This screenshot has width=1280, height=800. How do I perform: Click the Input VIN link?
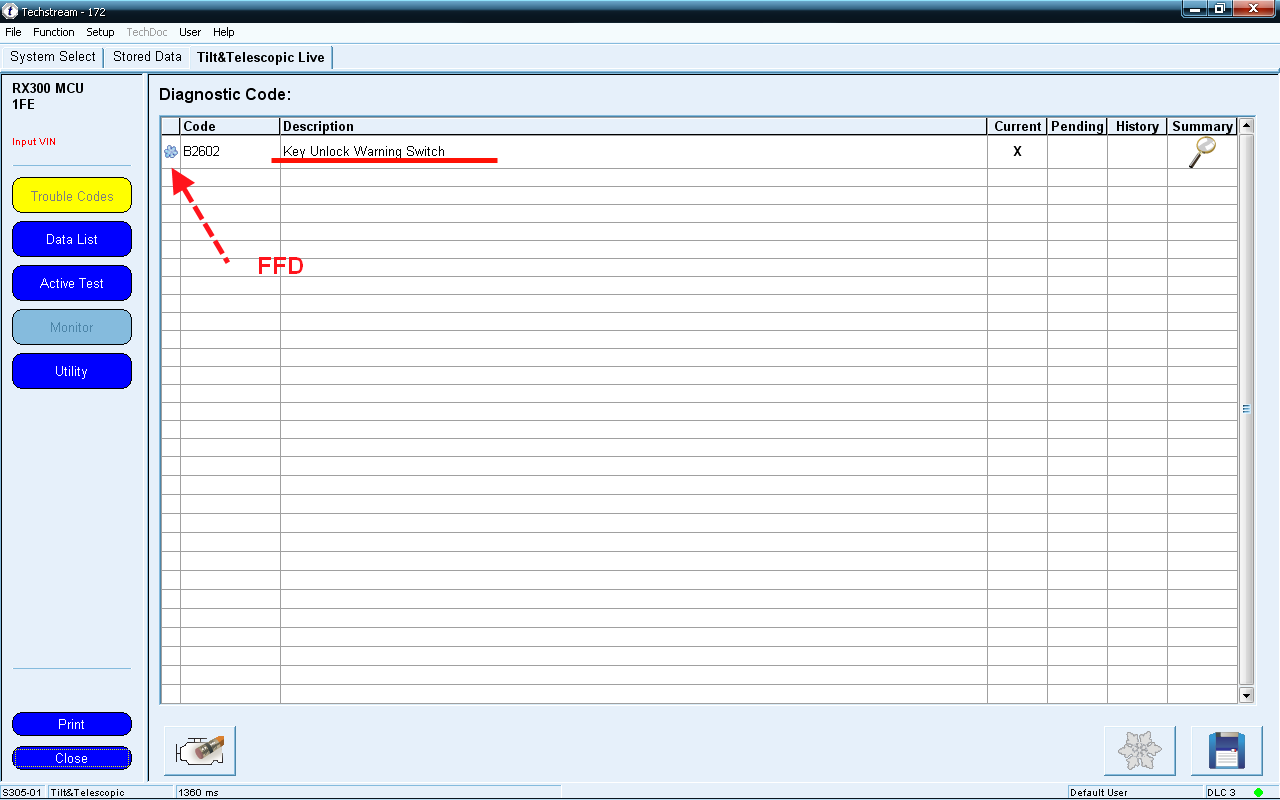click(x=34, y=142)
